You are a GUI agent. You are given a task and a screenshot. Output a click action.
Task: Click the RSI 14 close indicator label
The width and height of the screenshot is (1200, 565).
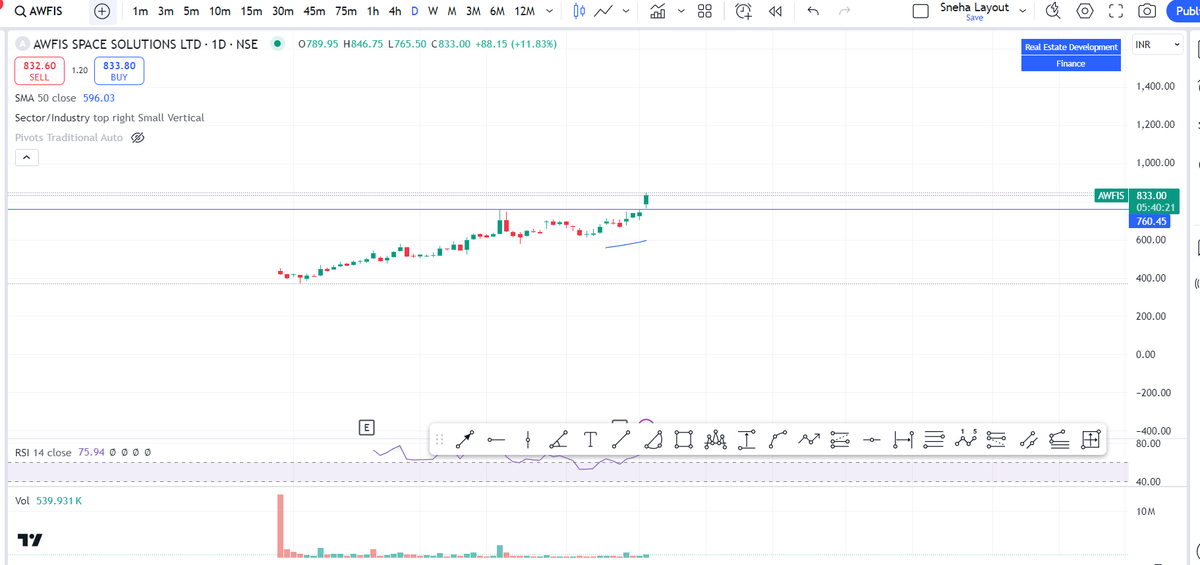point(43,453)
